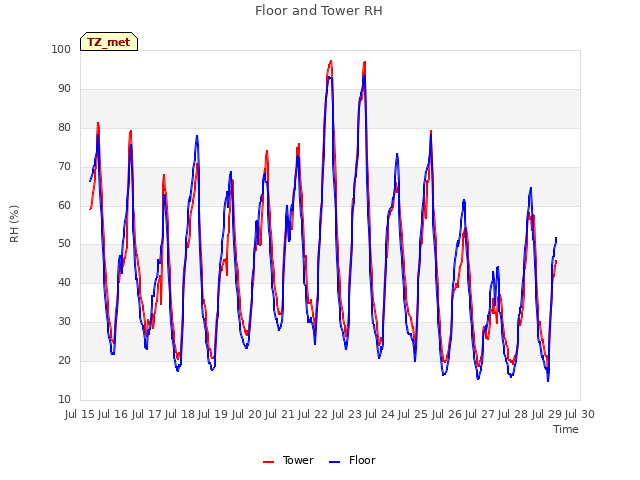
Task: Click the red Tower legend line swatch
Action: [268, 462]
